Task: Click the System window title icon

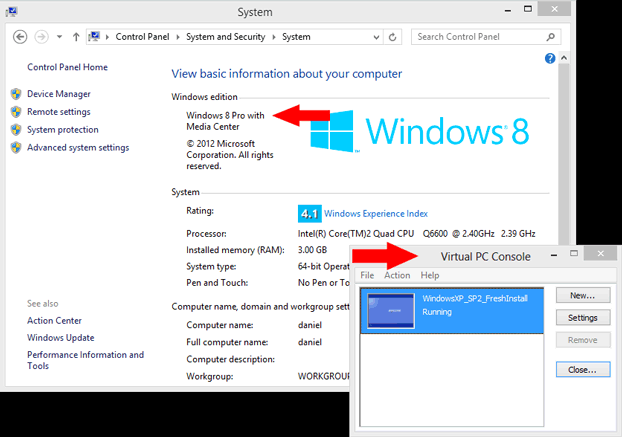Action: 11,12
